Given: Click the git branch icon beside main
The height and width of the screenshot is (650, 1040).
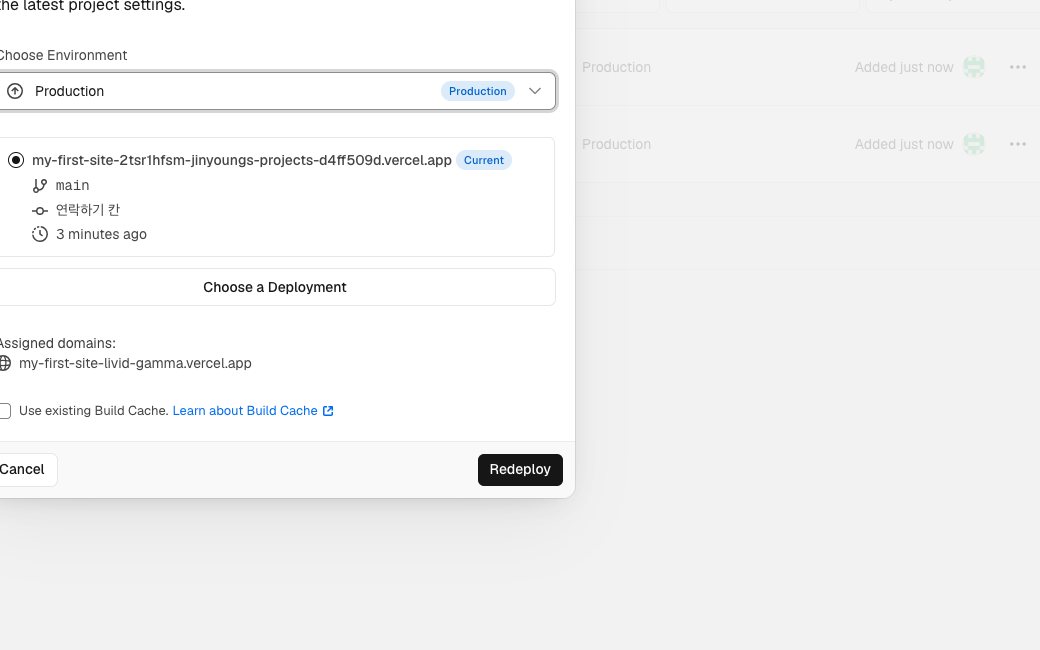Looking at the screenshot, I should pyautogui.click(x=40, y=186).
